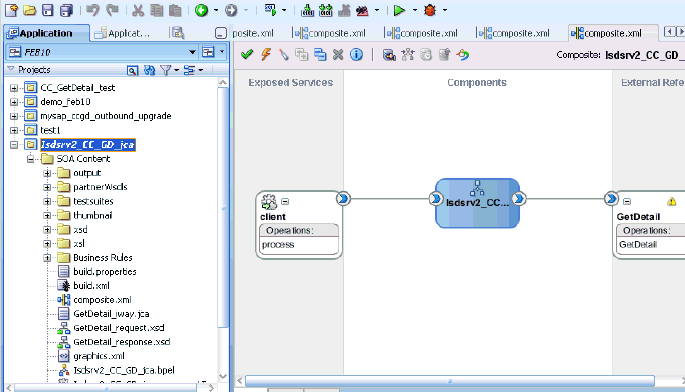Expand the demo_feb10 project node
Image resolution: width=685 pixels, height=392 pixels.
point(14,102)
